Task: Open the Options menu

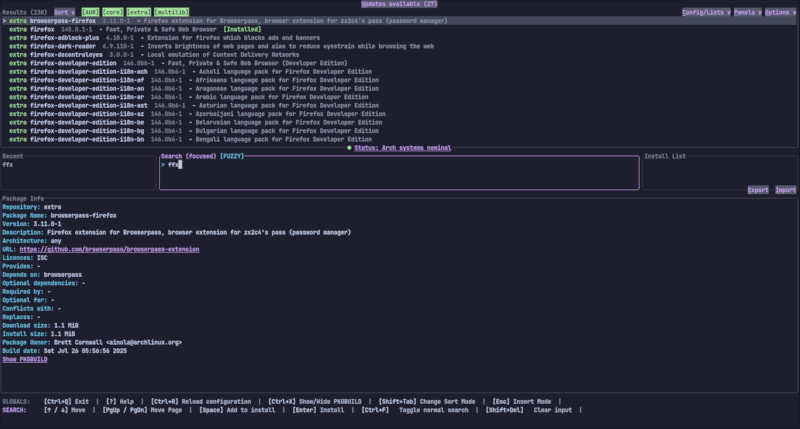Action: point(781,12)
